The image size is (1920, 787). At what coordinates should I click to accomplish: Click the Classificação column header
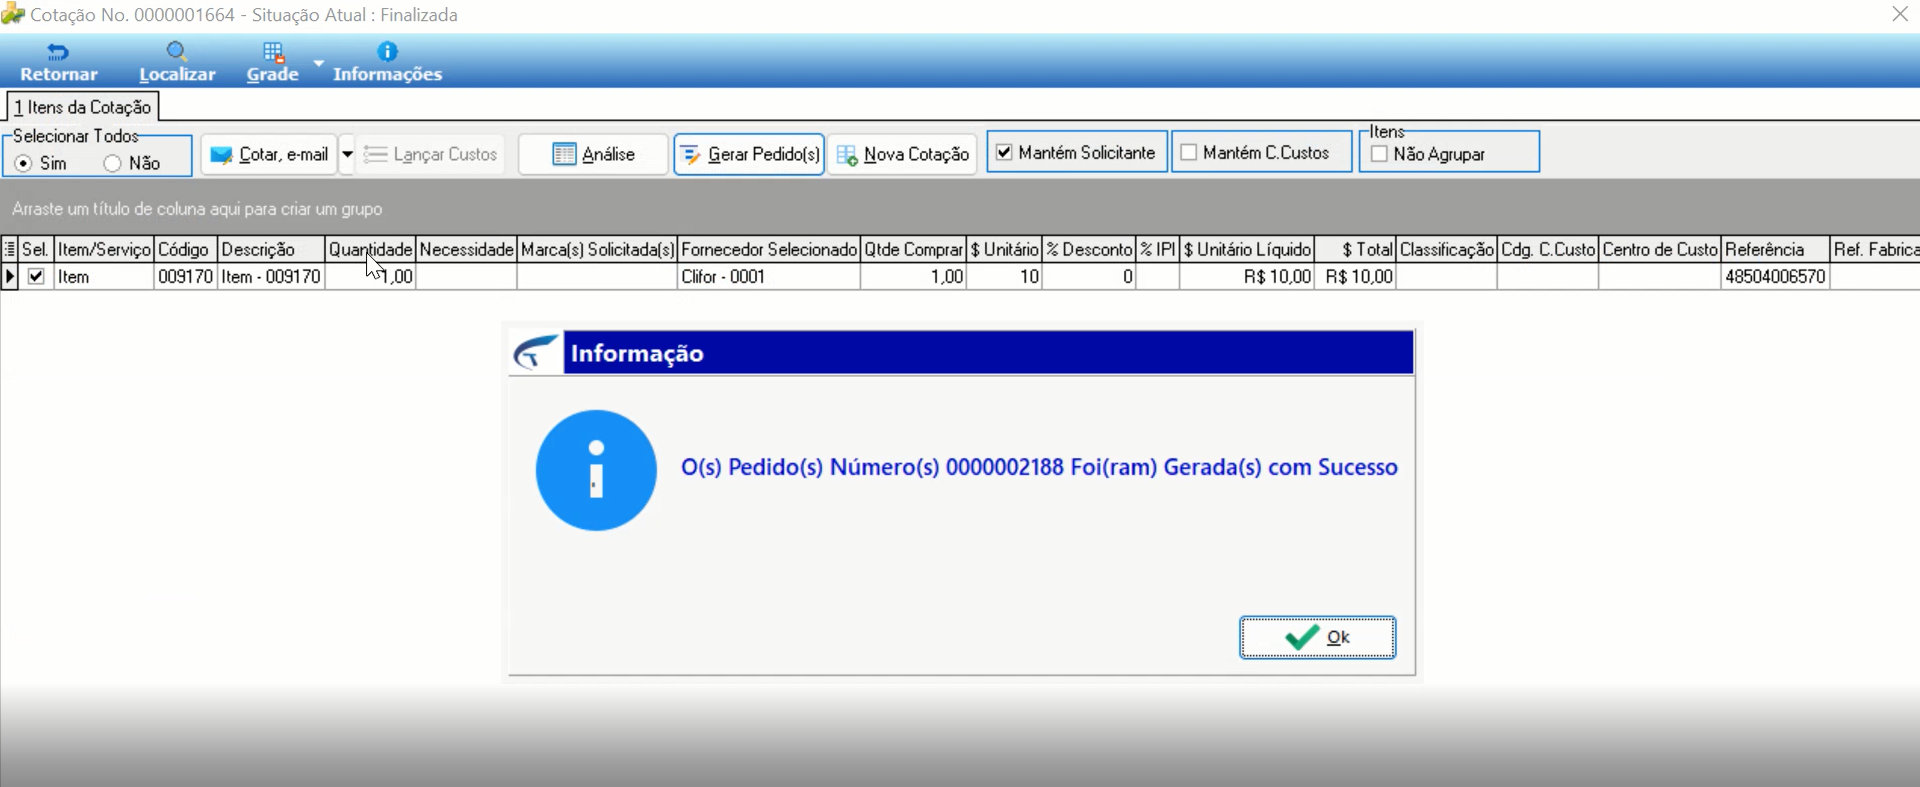tap(1446, 249)
